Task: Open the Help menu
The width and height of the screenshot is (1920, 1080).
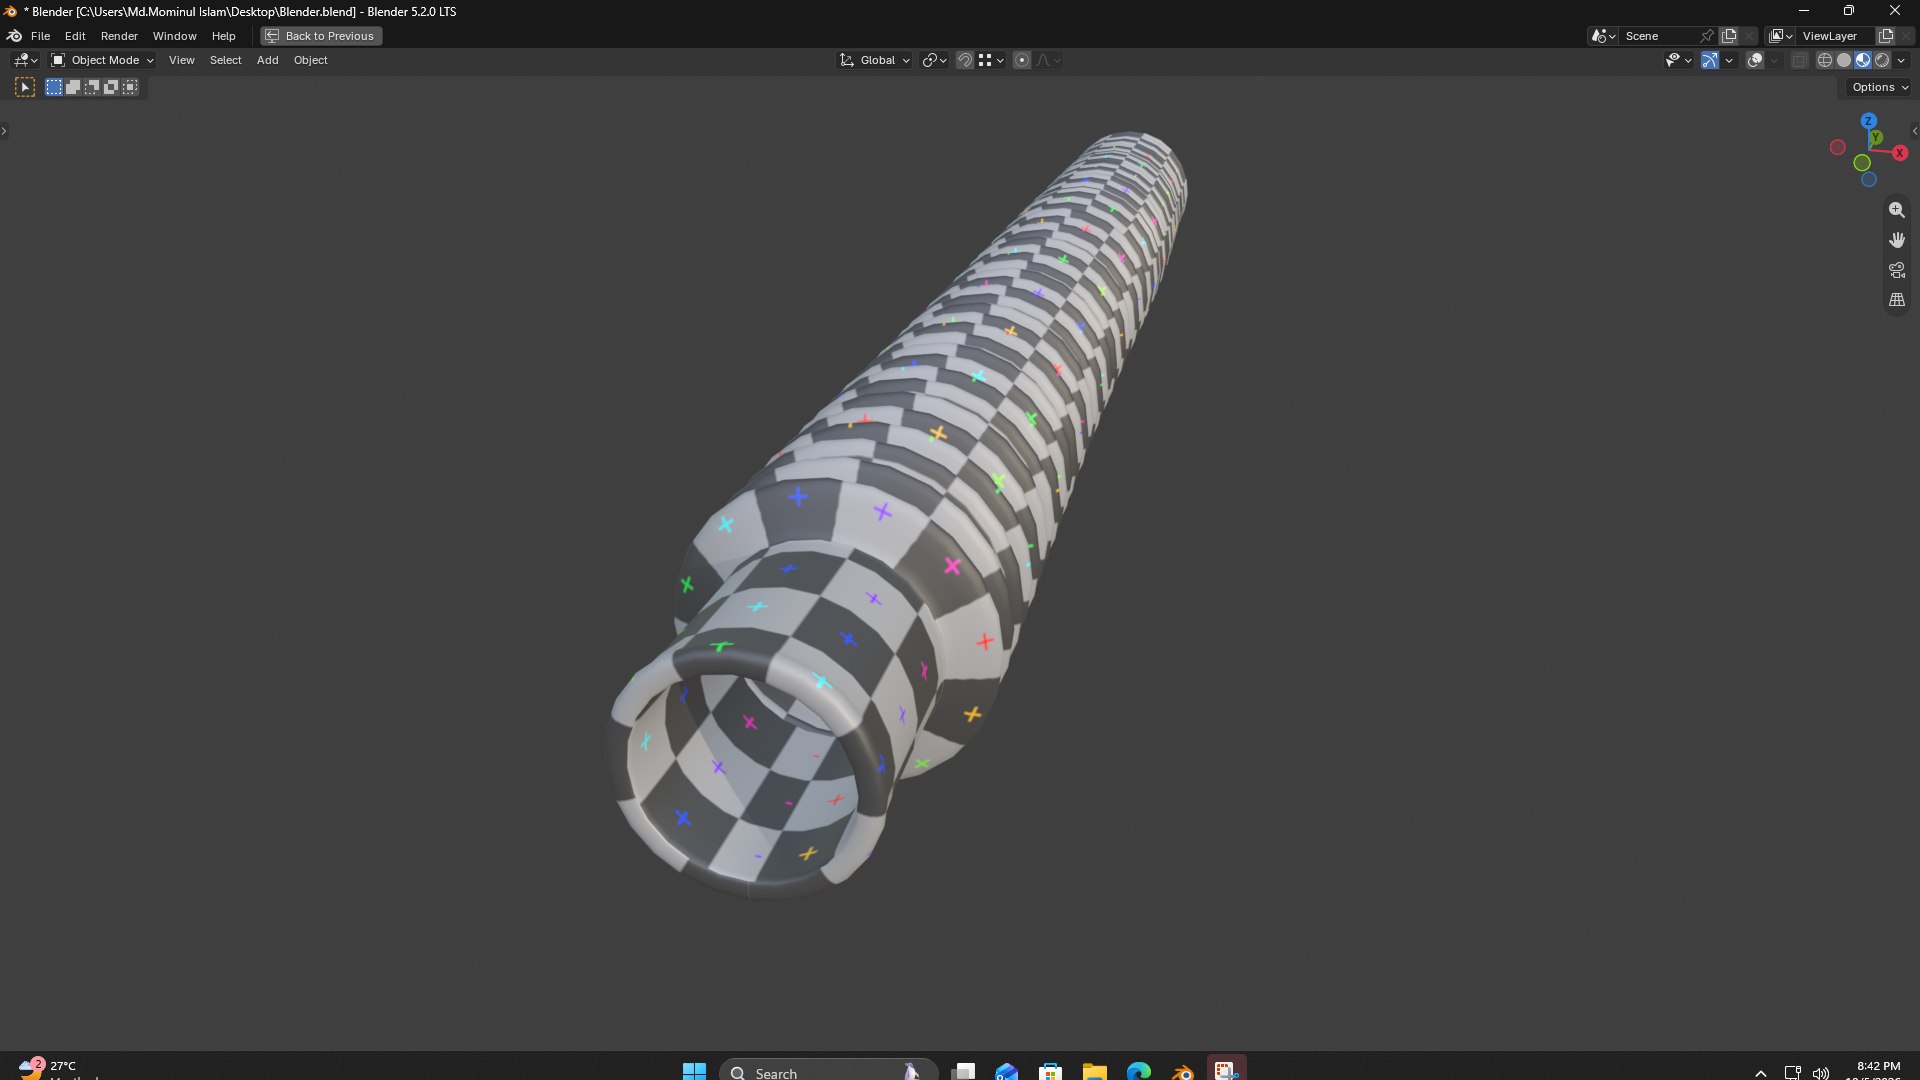Action: pyautogui.click(x=223, y=36)
